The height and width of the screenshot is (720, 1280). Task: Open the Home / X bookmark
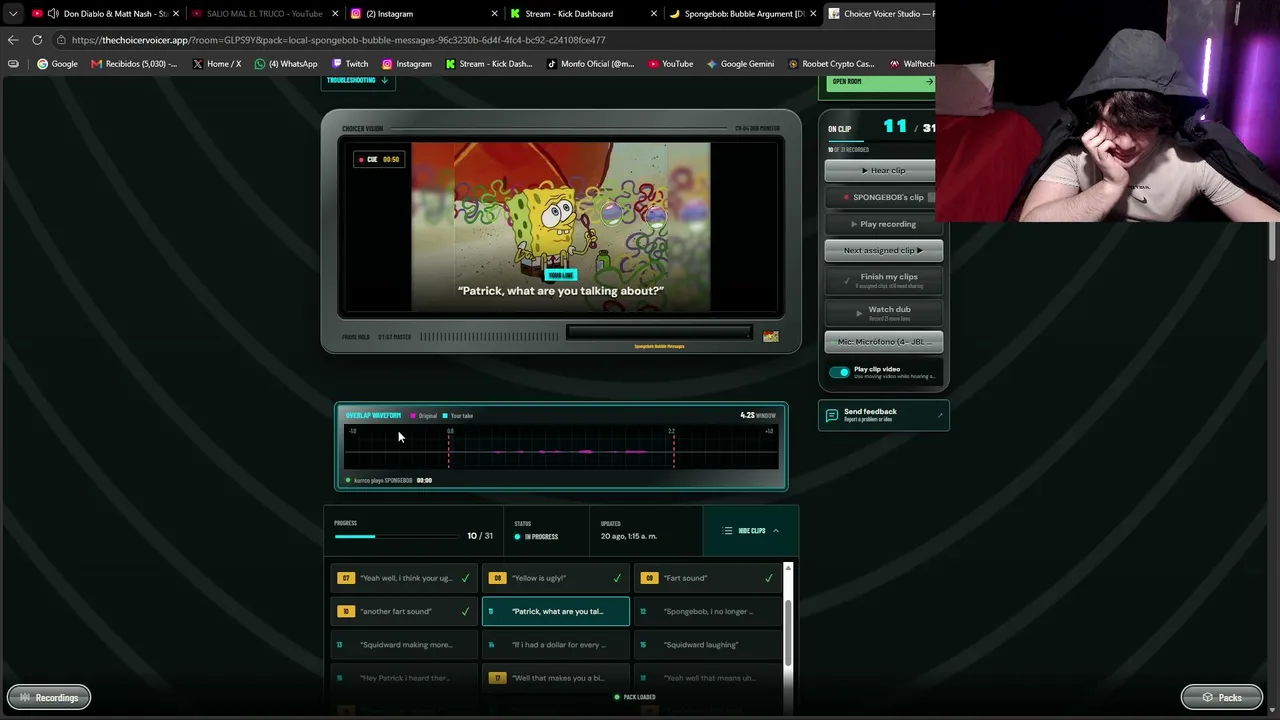[216, 64]
